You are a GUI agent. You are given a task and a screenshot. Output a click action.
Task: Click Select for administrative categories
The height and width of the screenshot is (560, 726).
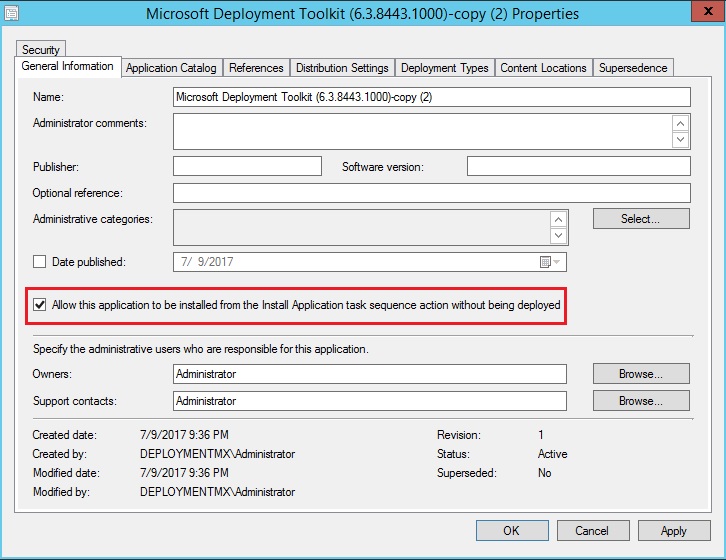640,219
